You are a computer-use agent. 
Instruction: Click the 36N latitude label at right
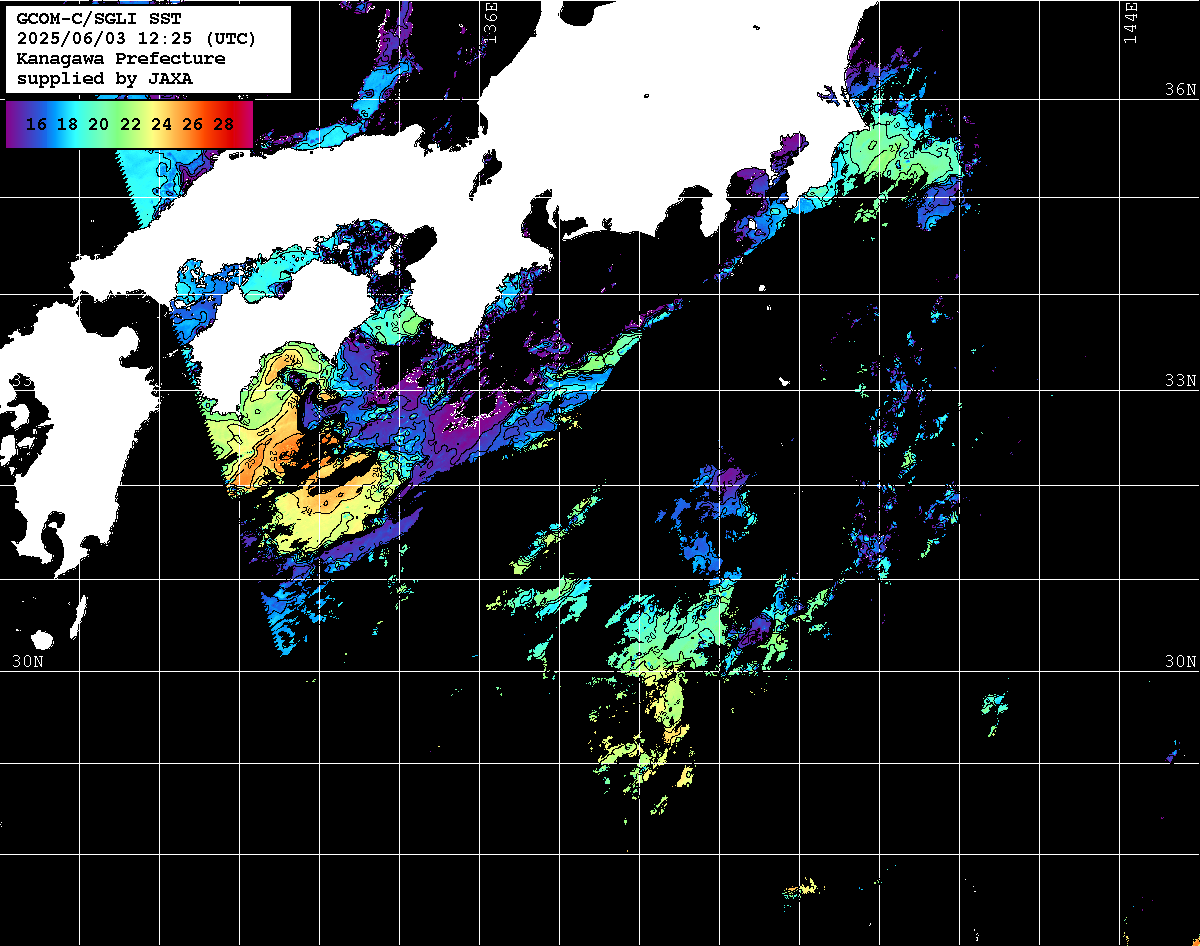[x=1180, y=89]
